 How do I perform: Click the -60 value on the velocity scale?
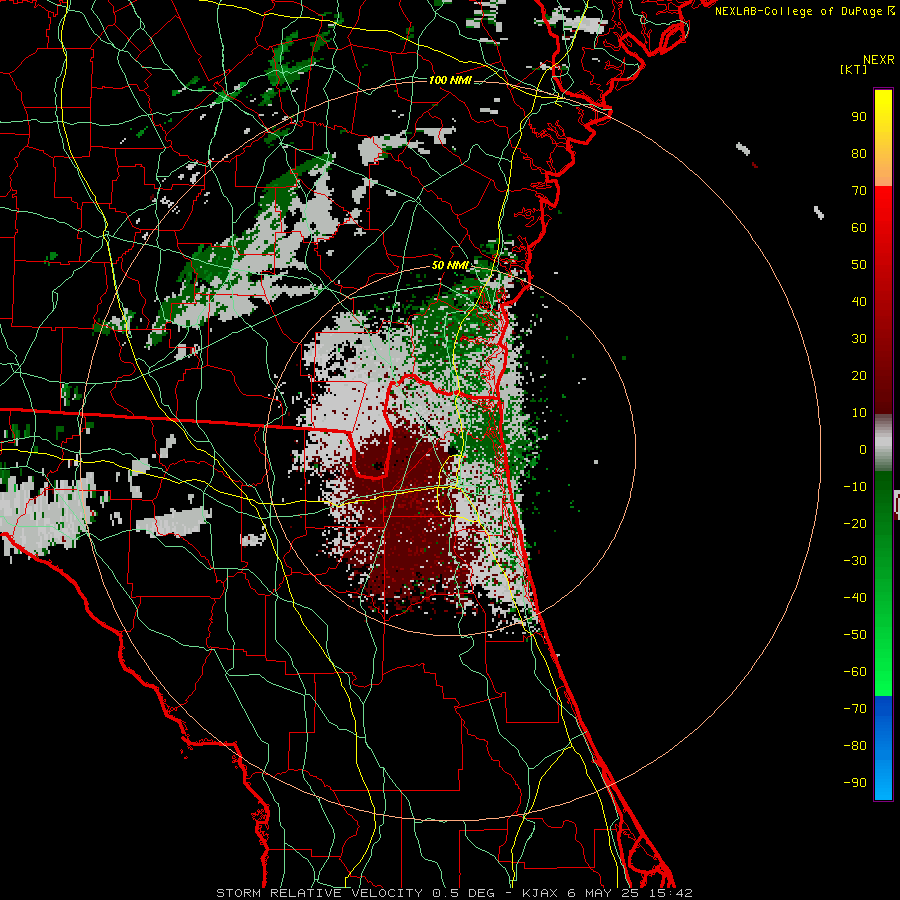click(x=855, y=672)
